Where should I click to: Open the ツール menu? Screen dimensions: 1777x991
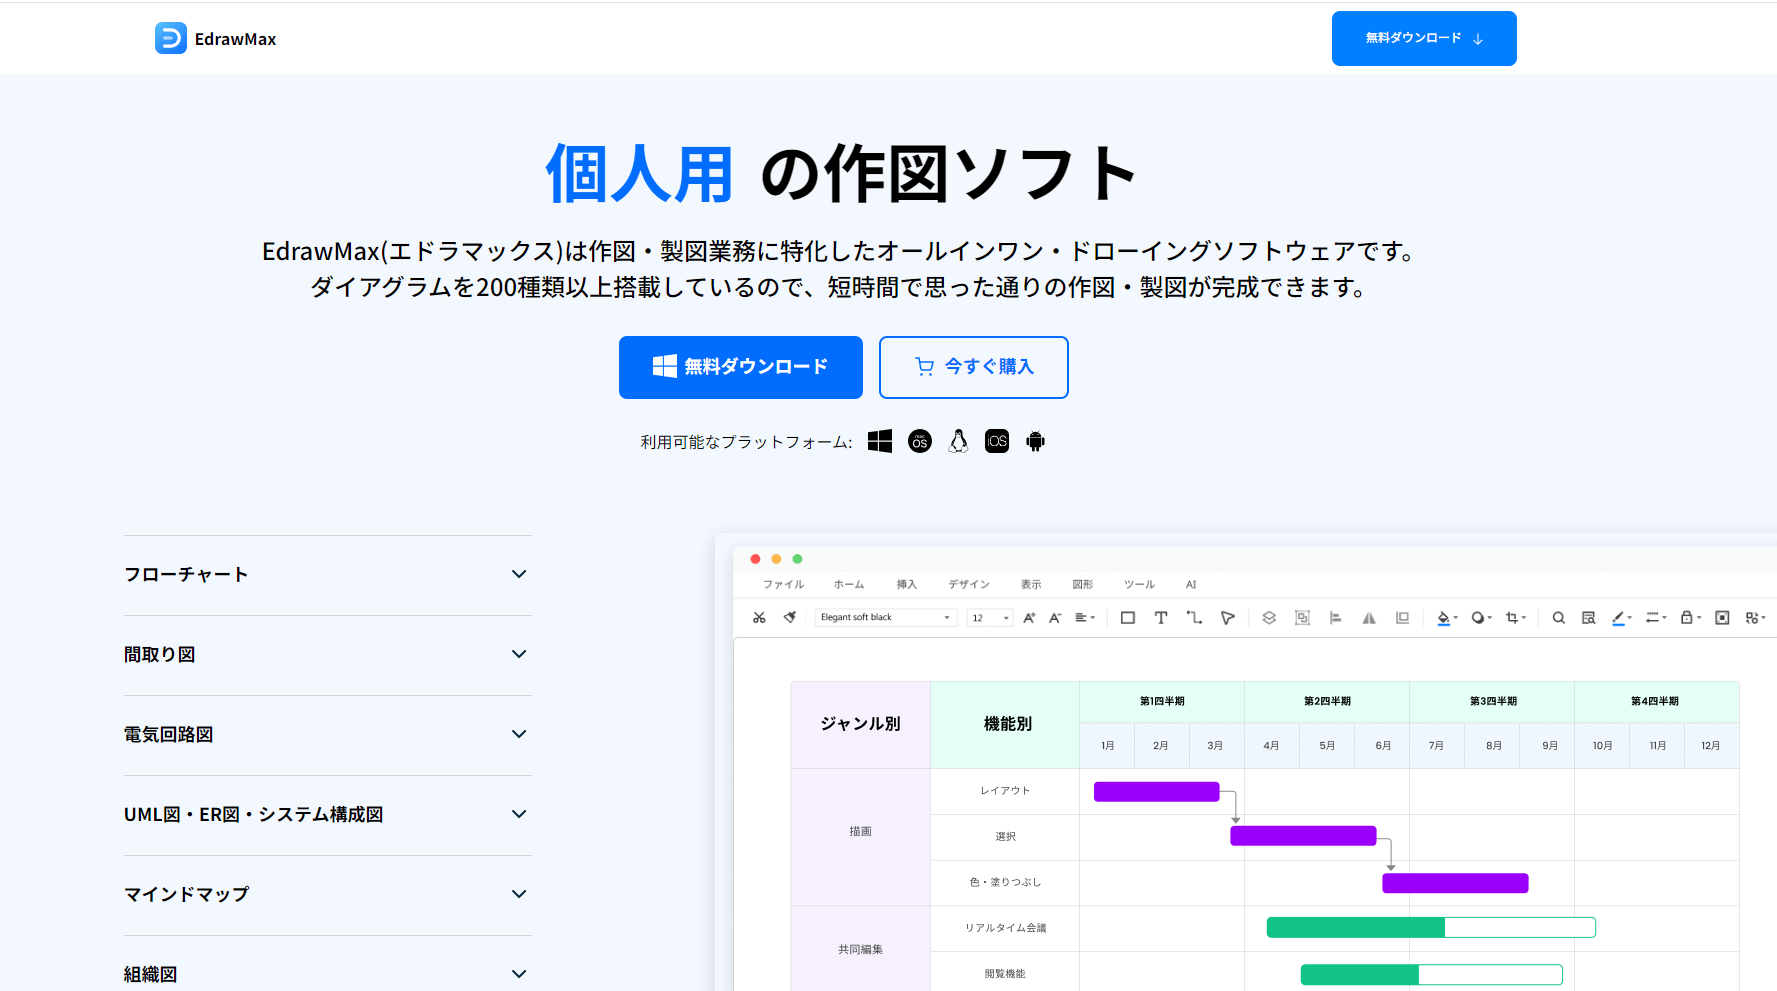[1139, 585]
